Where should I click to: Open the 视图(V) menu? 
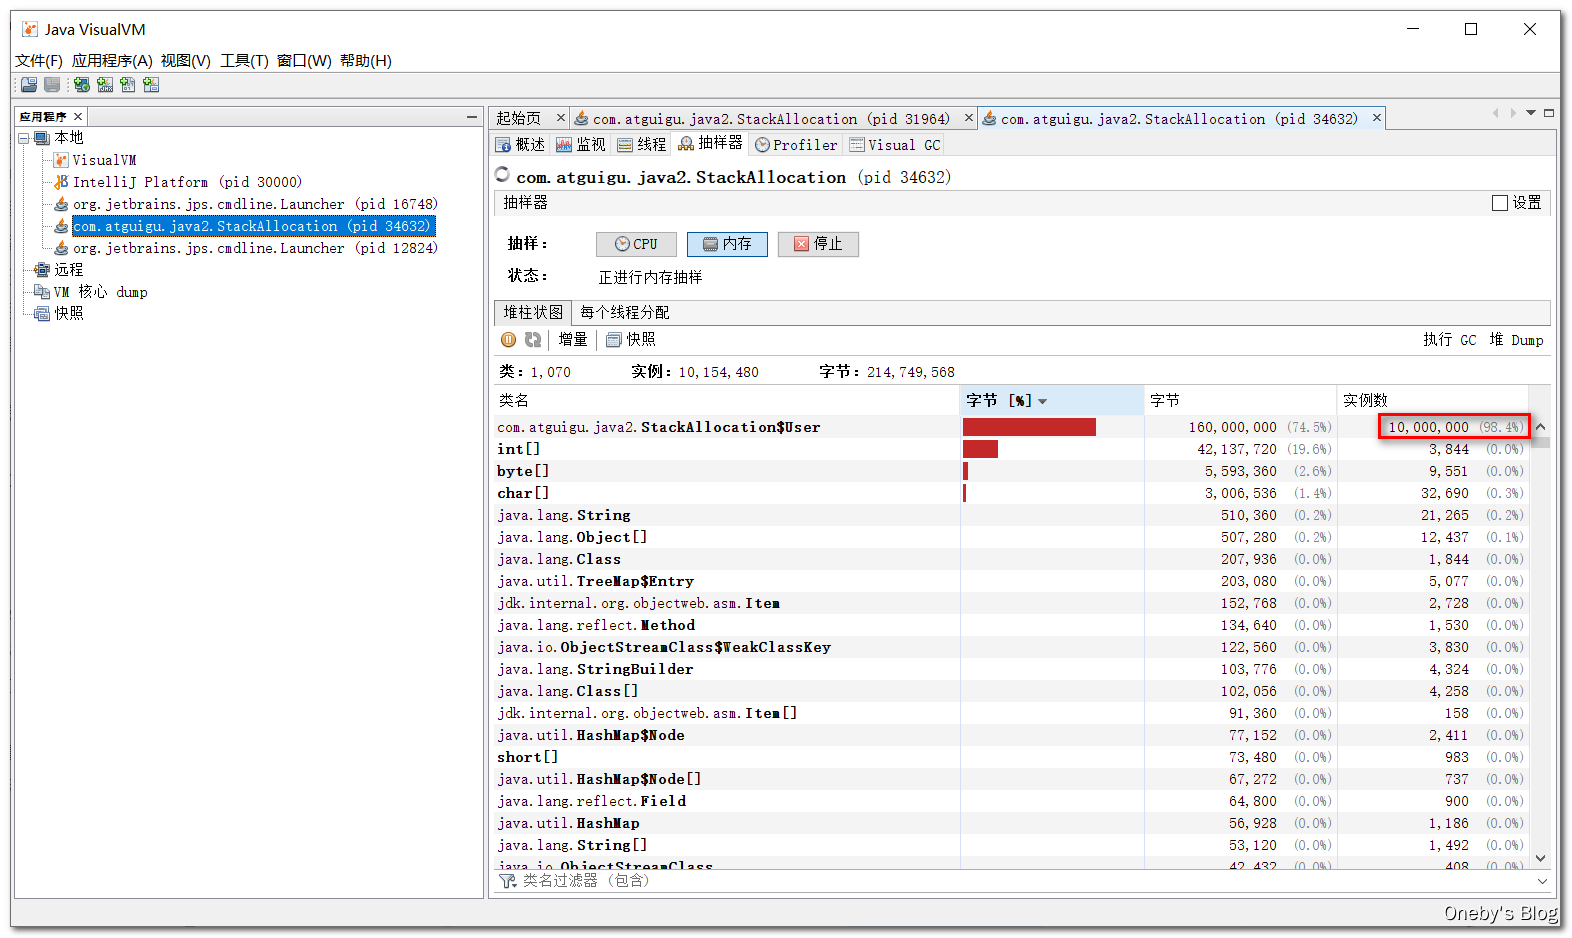[186, 61]
